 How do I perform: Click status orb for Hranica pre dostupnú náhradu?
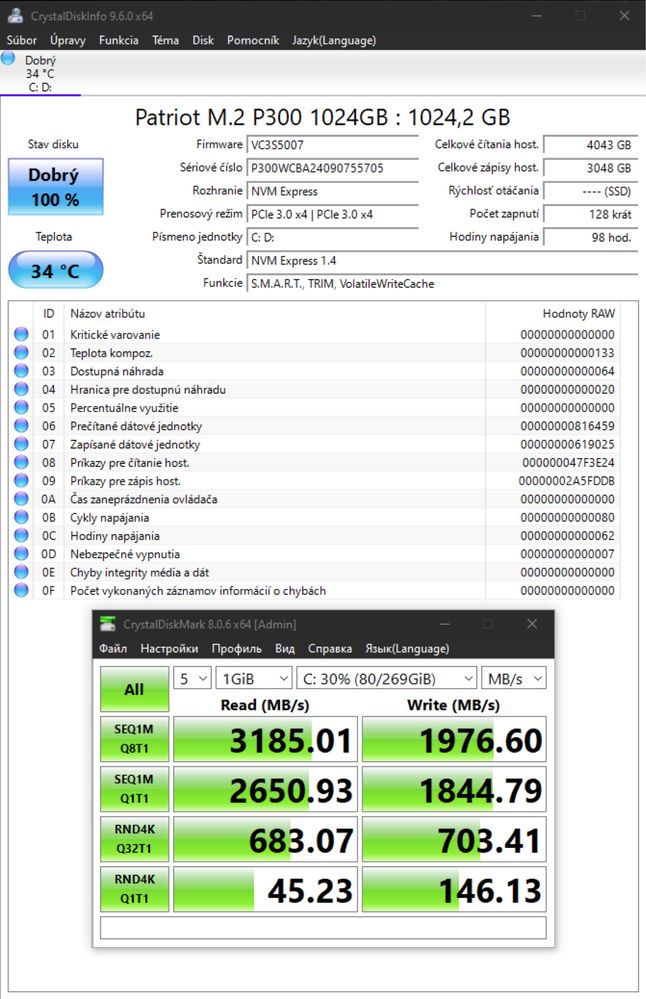[21, 389]
